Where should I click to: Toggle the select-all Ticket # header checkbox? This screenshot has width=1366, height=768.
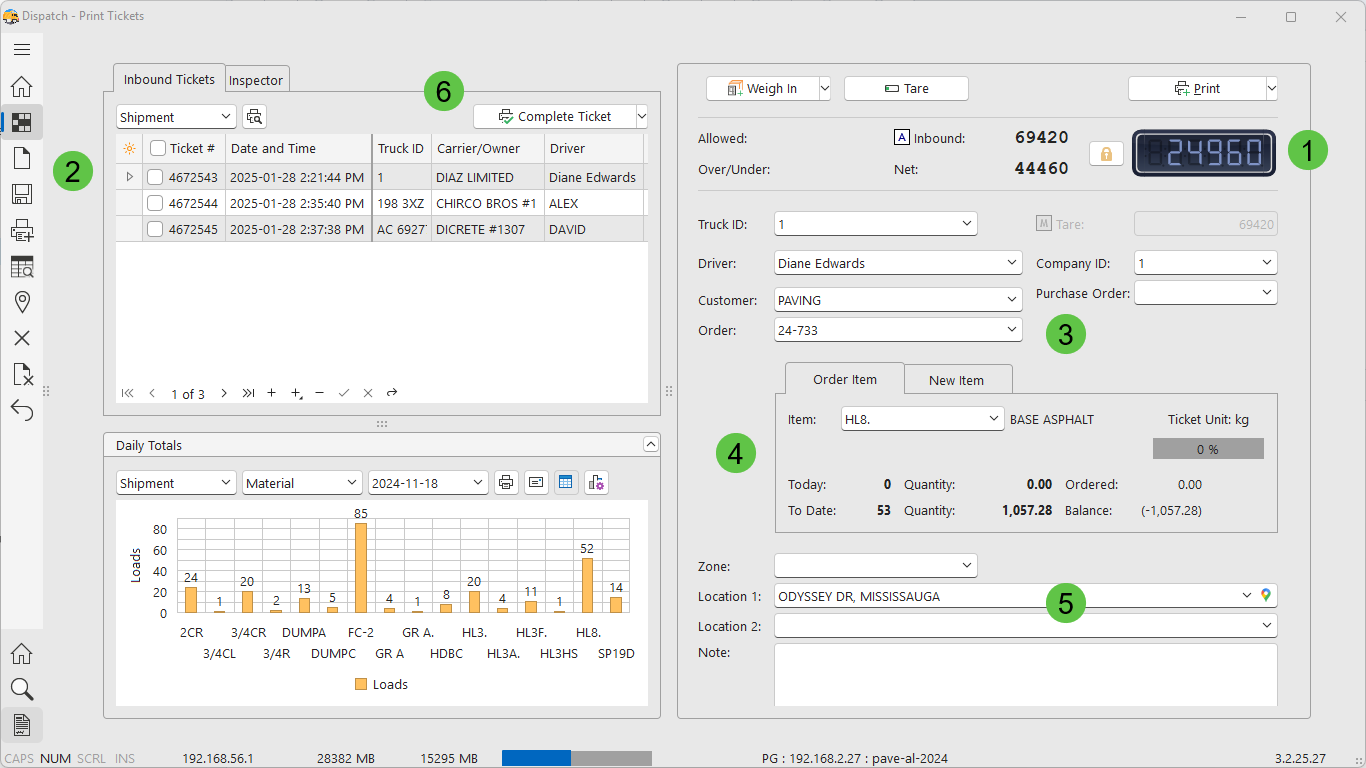pyautogui.click(x=158, y=148)
